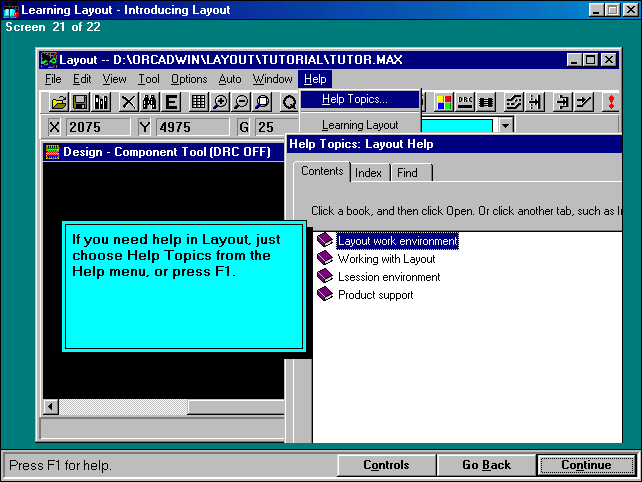Click the red toolbar icon at far right

pos(610,102)
